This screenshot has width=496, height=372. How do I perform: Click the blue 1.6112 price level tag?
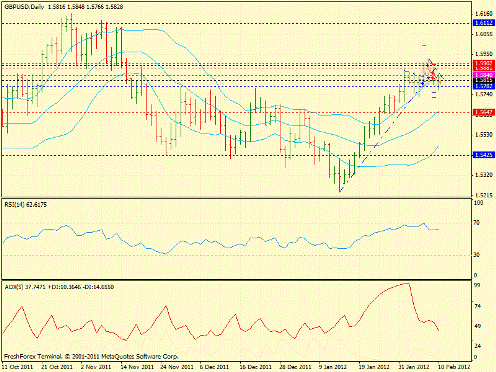[483, 23]
